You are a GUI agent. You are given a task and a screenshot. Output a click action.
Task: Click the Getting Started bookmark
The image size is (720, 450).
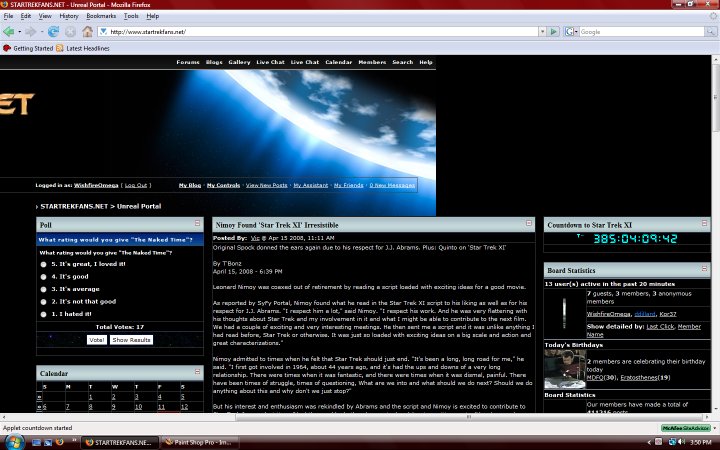[28, 48]
